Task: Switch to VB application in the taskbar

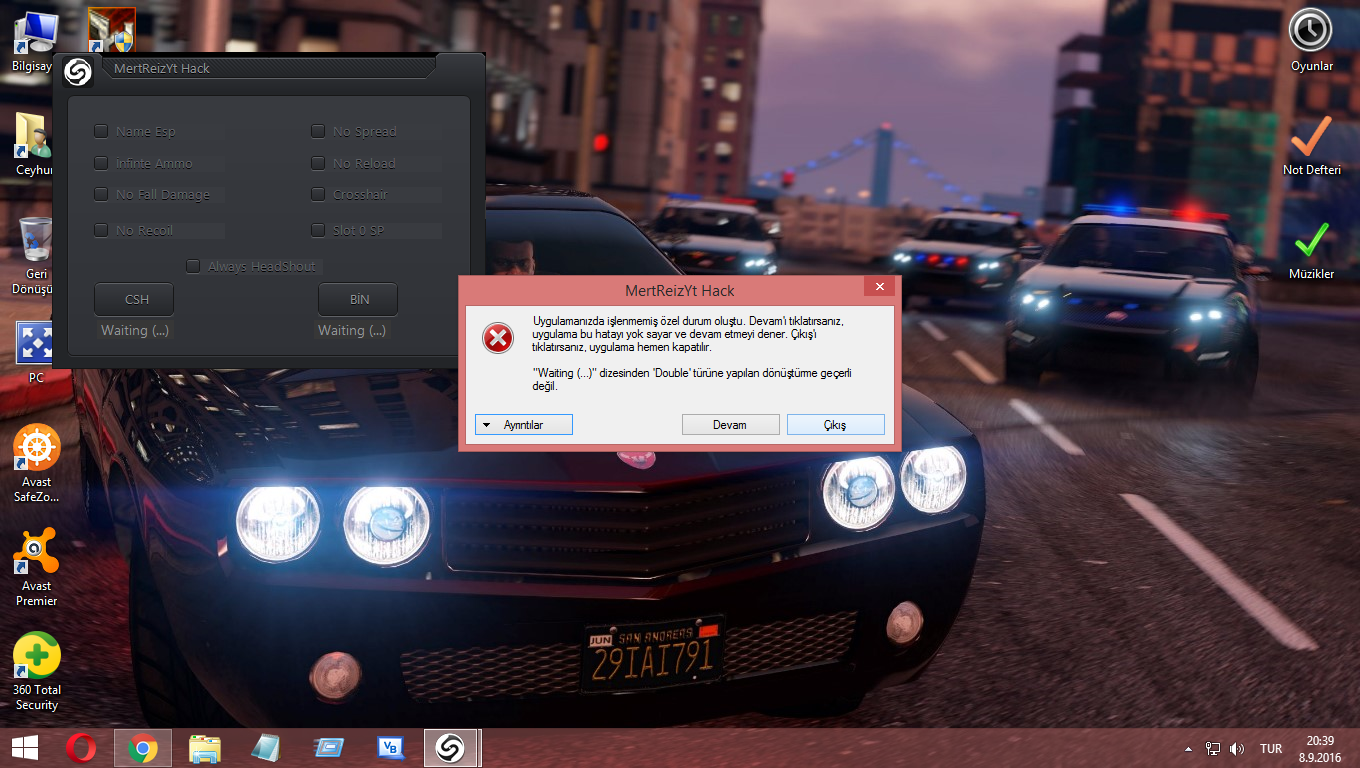Action: click(x=390, y=748)
